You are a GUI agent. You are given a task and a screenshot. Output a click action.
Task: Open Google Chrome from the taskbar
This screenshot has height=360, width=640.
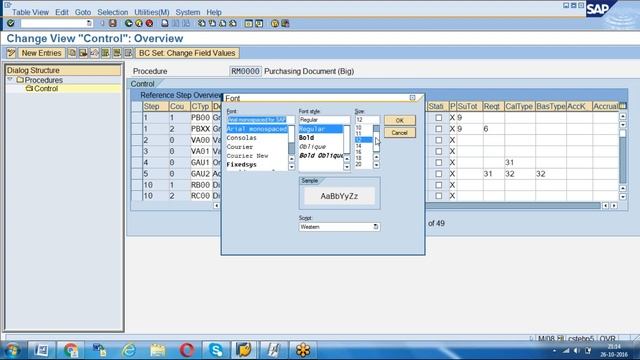pyautogui.click(x=71, y=350)
